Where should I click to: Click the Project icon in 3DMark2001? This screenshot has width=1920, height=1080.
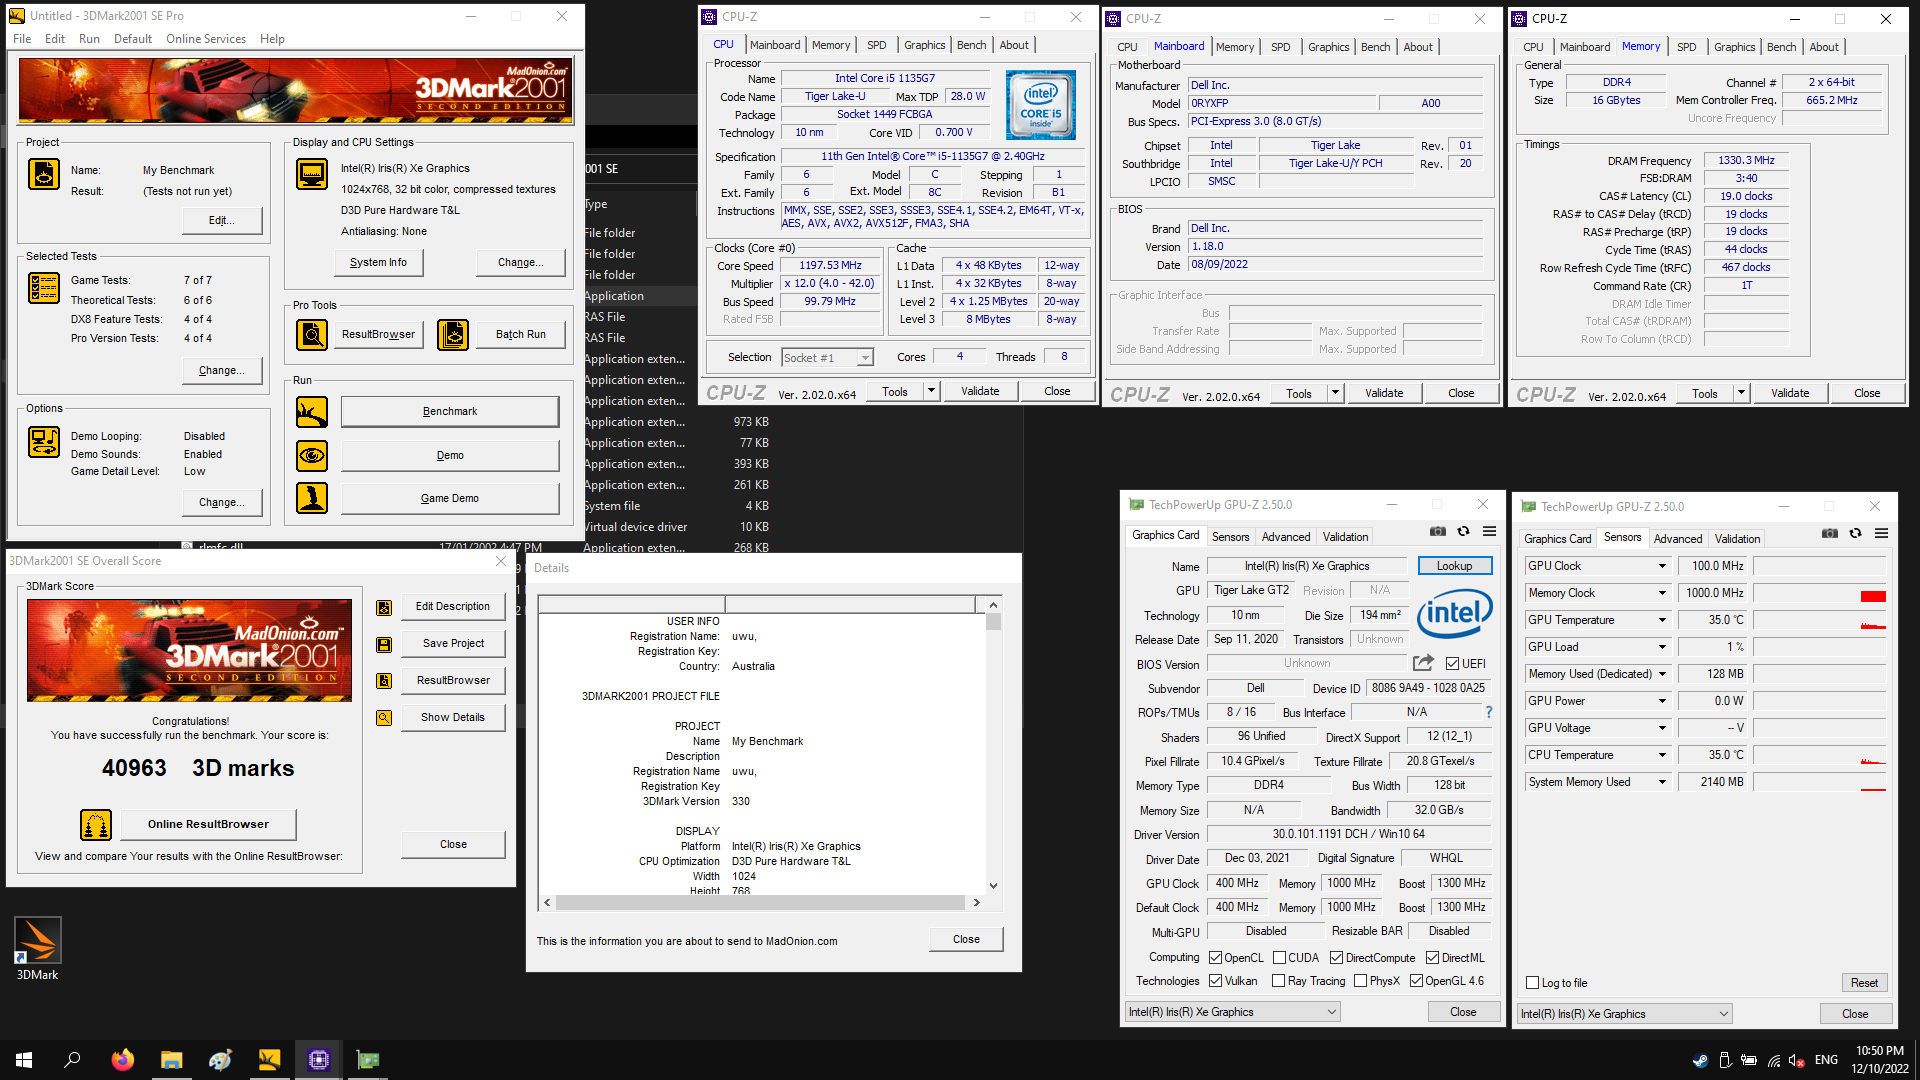click(x=44, y=174)
